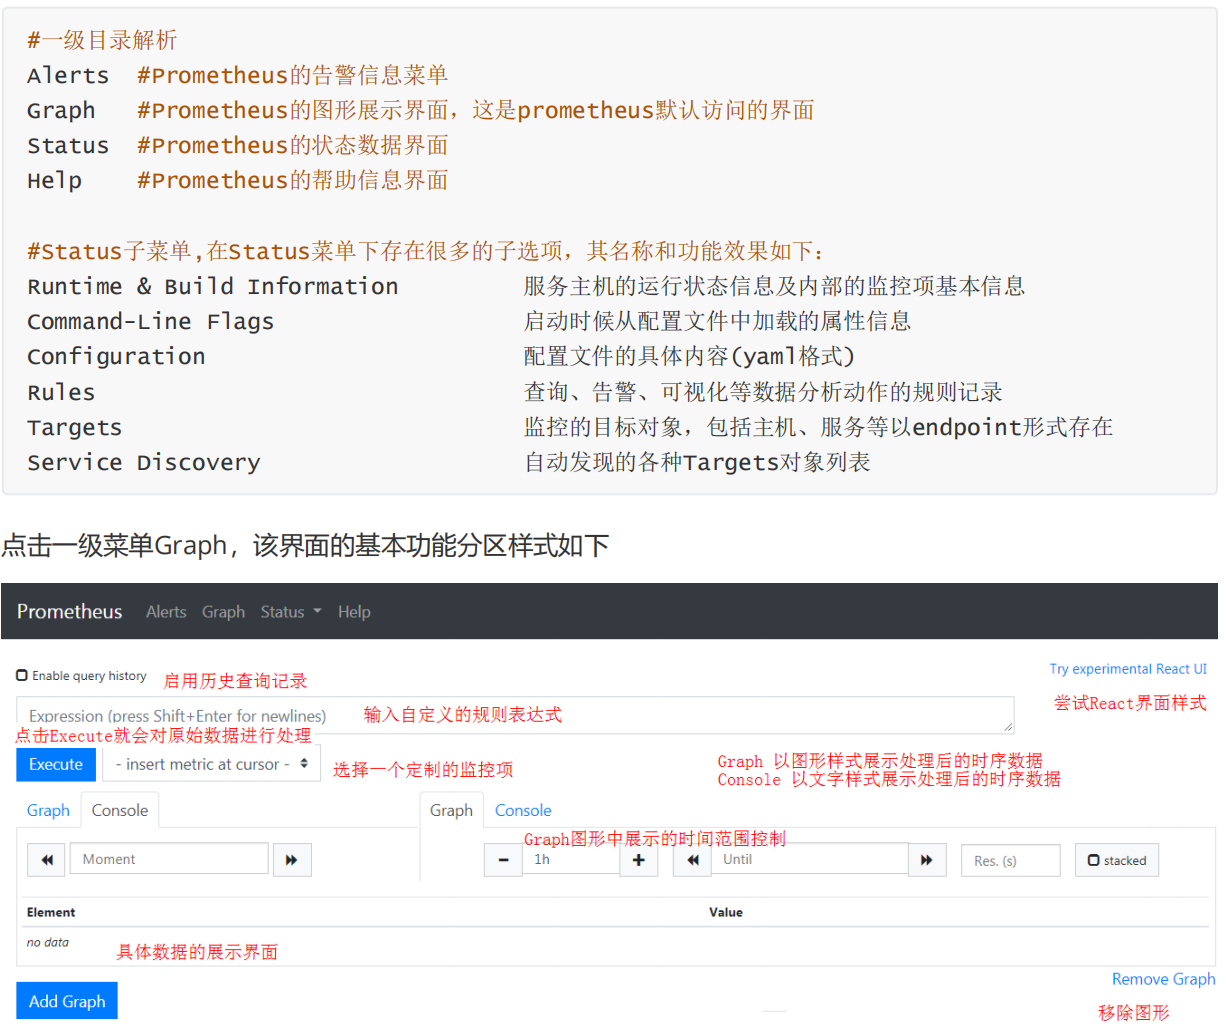
Task: Click the Execute button
Action: pyautogui.click(x=56, y=764)
